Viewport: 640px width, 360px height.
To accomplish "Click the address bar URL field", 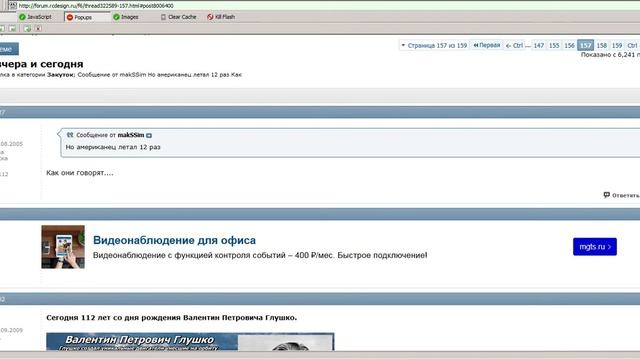I will click(x=327, y=6).
